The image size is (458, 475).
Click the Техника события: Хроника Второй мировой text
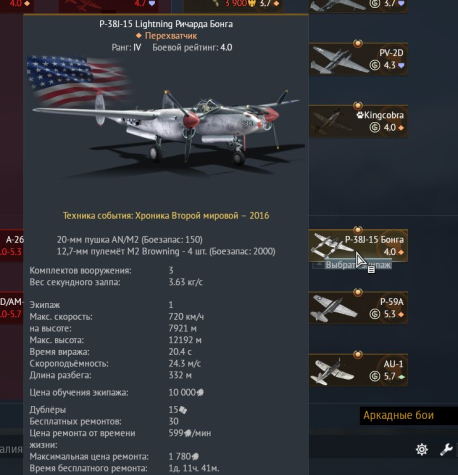(x=166, y=216)
